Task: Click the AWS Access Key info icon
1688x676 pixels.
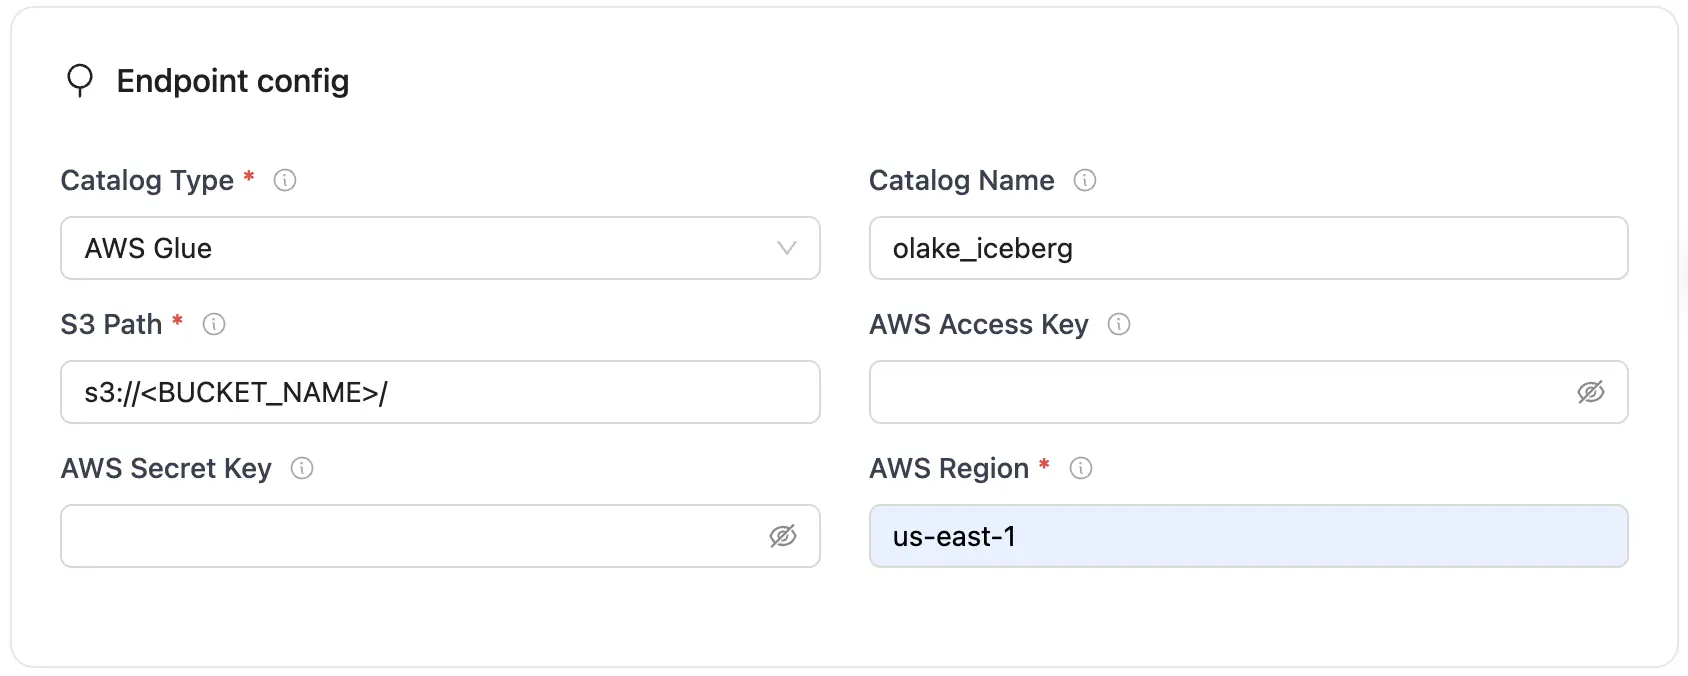Action: pos(1120,324)
